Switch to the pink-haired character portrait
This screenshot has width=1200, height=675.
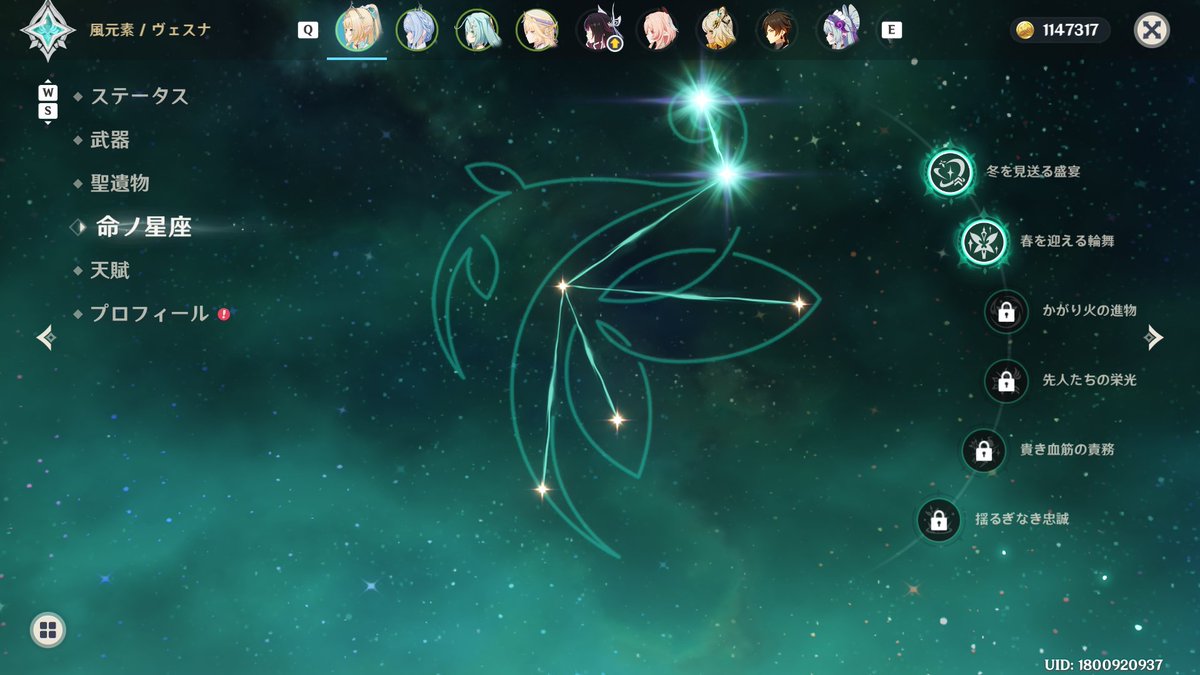[660, 30]
